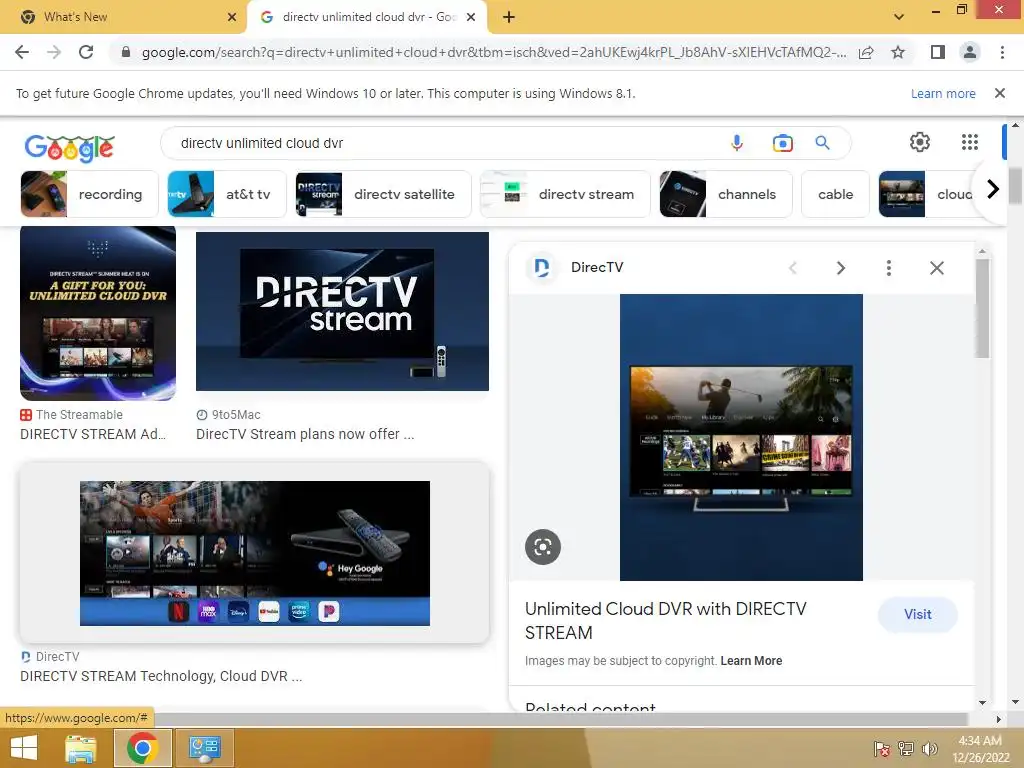
Task: Open the volume speaker tray icon
Action: (929, 749)
